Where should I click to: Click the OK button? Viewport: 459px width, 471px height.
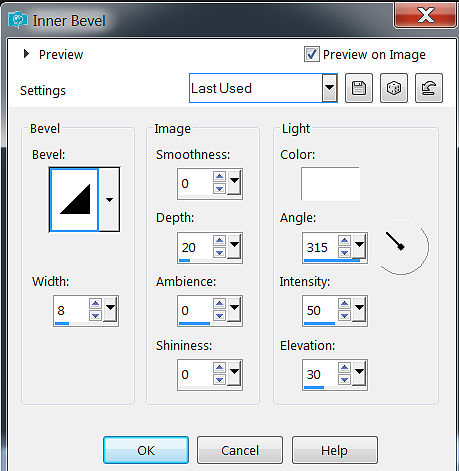(x=146, y=450)
